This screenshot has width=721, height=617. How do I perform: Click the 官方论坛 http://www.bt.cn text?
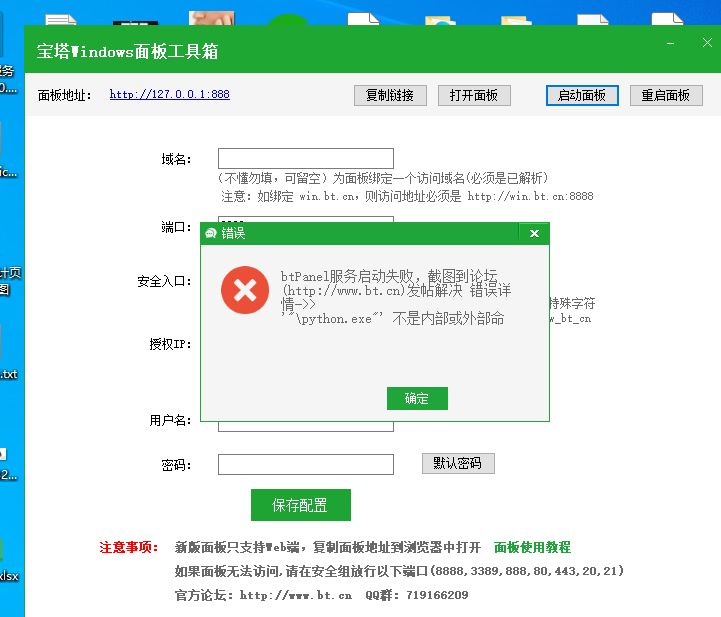tap(263, 595)
